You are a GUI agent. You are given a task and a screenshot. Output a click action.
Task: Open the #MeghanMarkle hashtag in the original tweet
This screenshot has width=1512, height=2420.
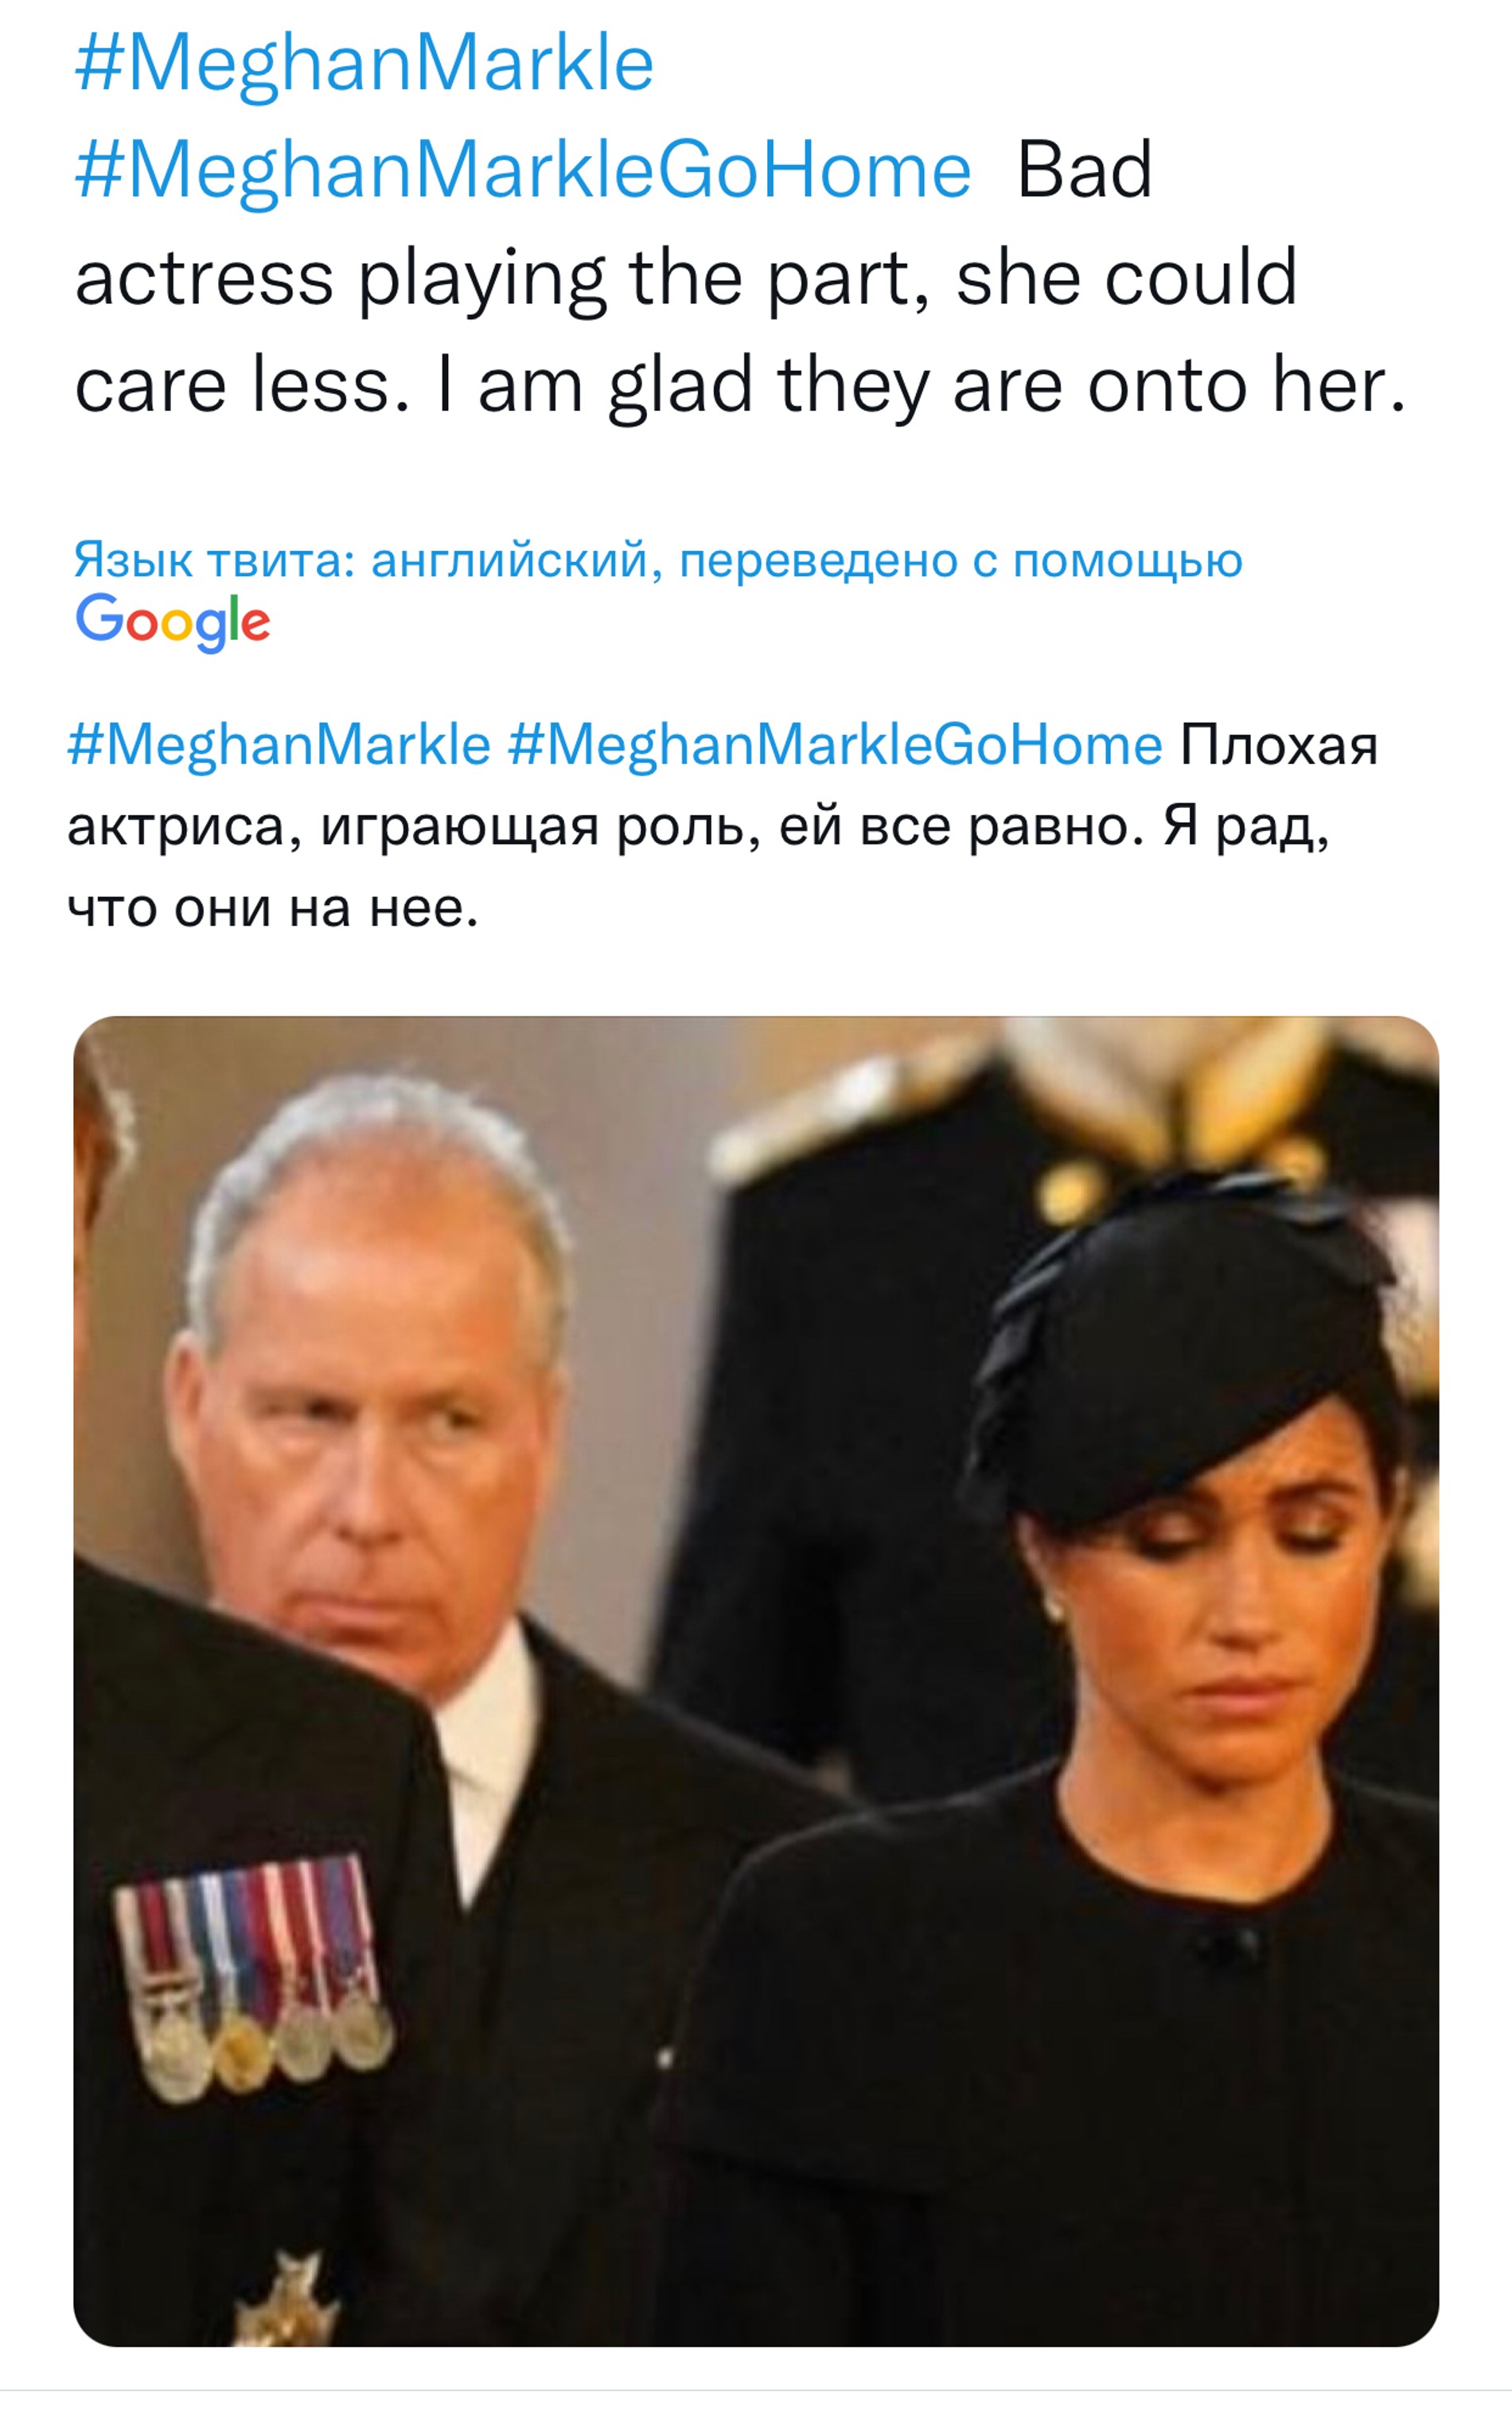(x=364, y=64)
